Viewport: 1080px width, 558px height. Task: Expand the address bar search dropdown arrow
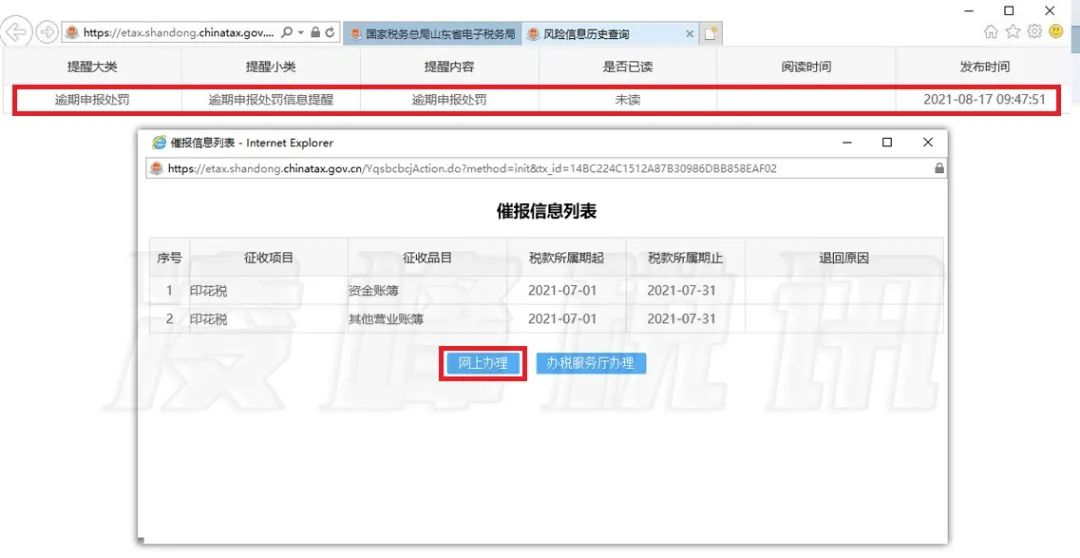tap(300, 33)
